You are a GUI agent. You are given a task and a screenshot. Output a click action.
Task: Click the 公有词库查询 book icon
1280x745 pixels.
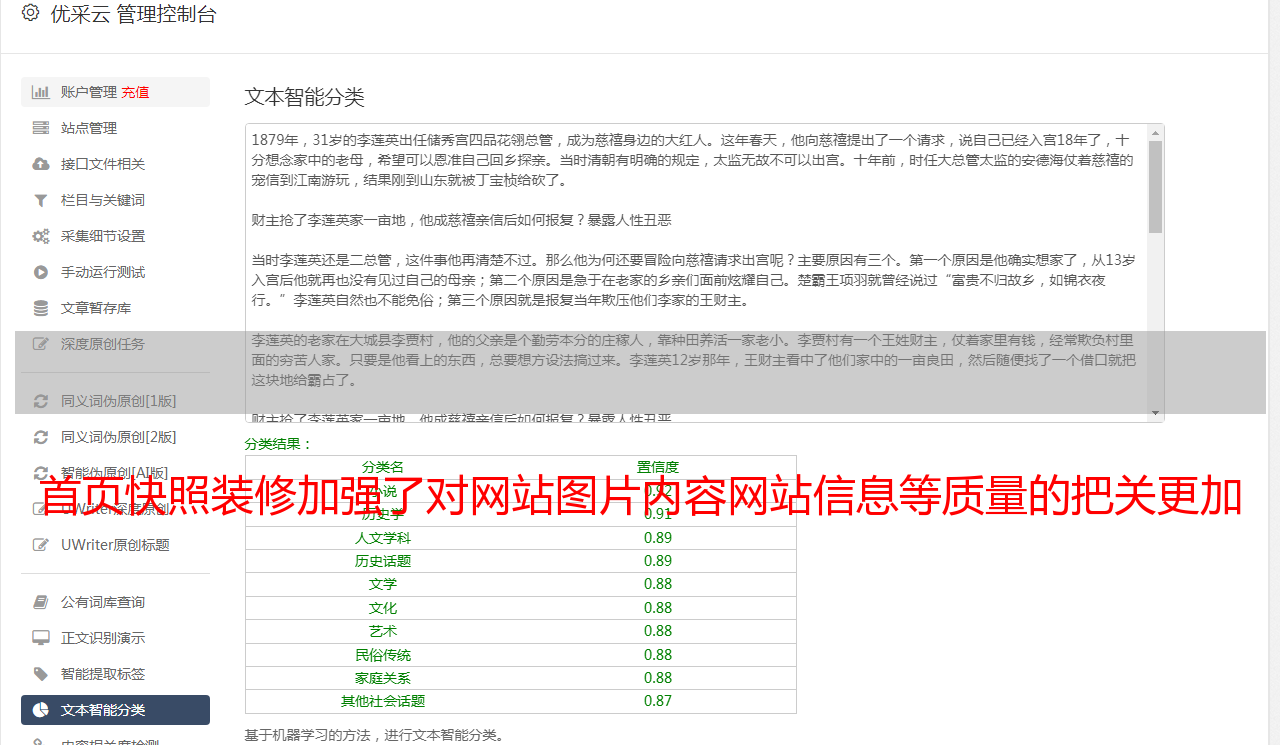tap(41, 602)
